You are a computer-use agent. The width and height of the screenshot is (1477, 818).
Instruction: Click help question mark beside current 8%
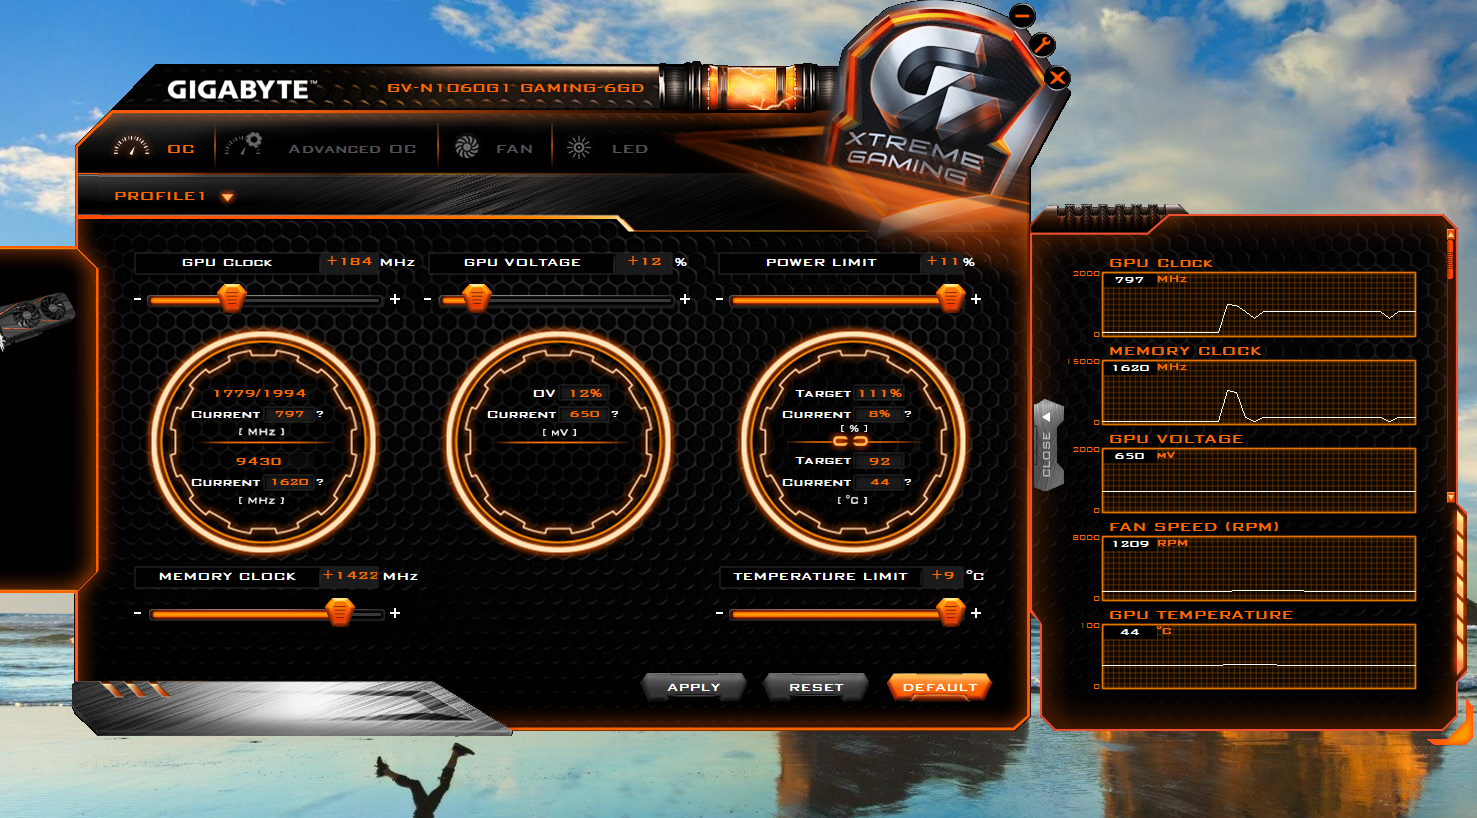tap(908, 414)
